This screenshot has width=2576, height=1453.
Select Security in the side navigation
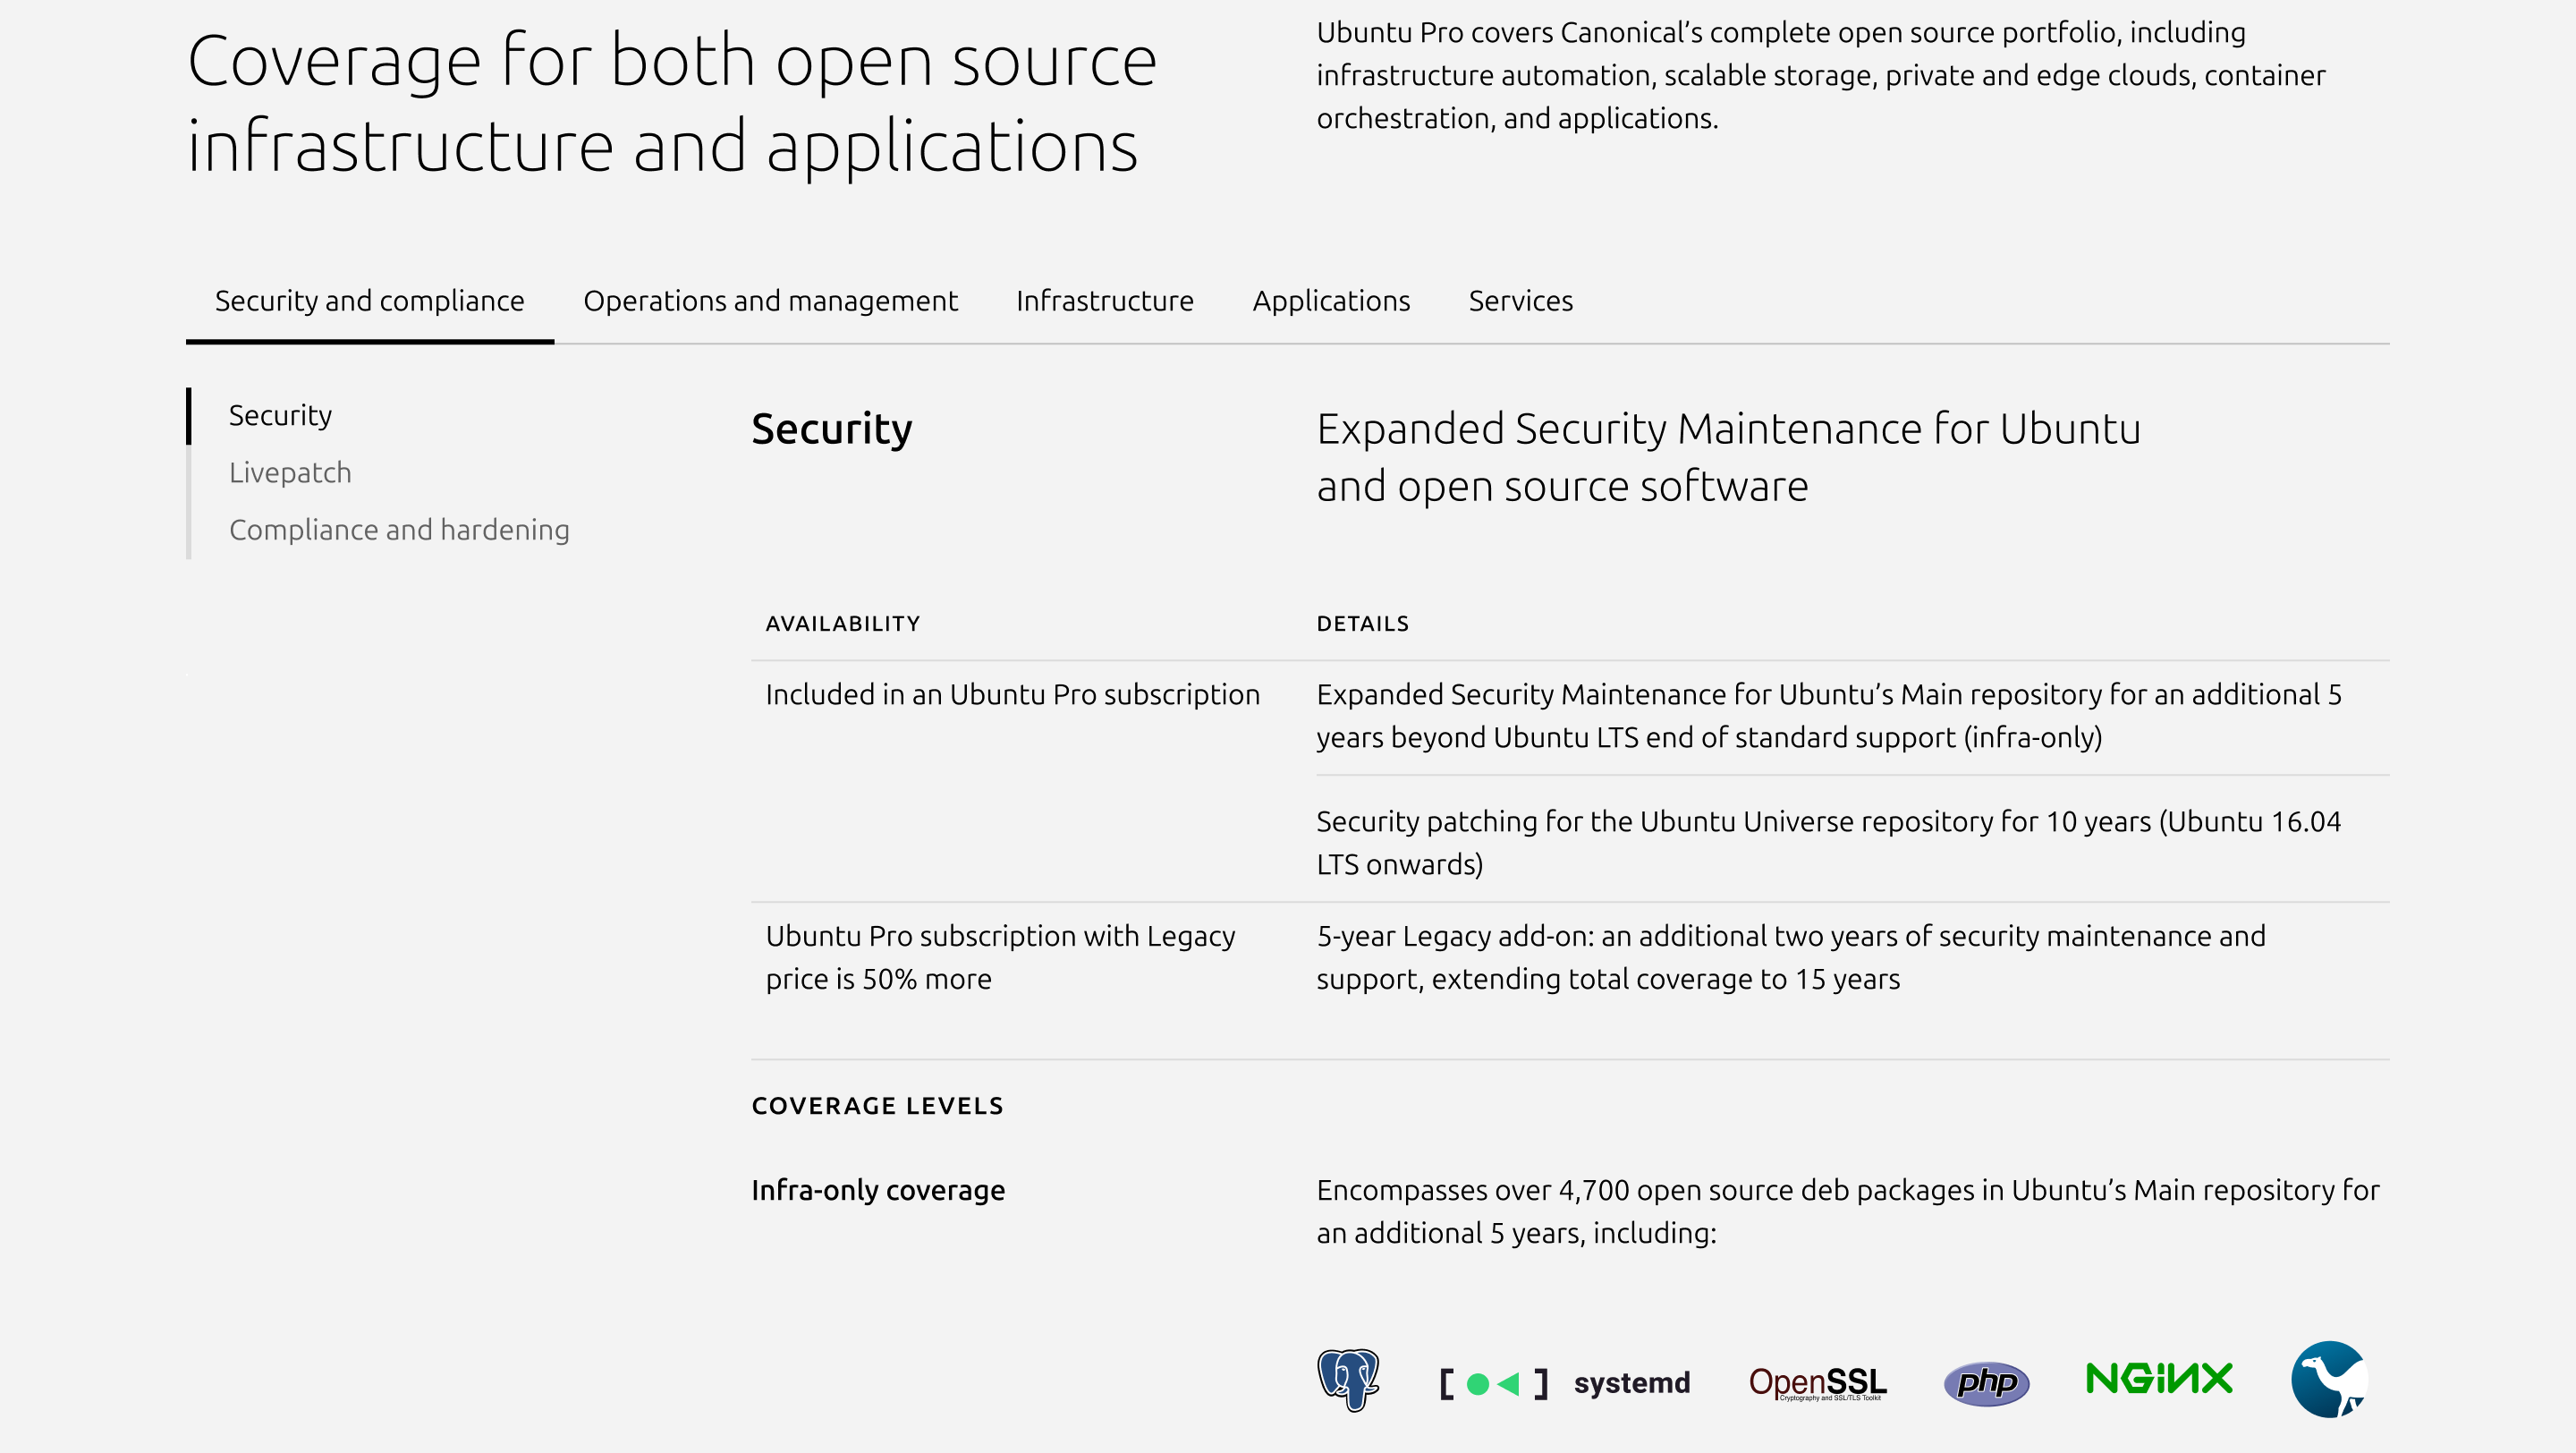click(x=280, y=415)
